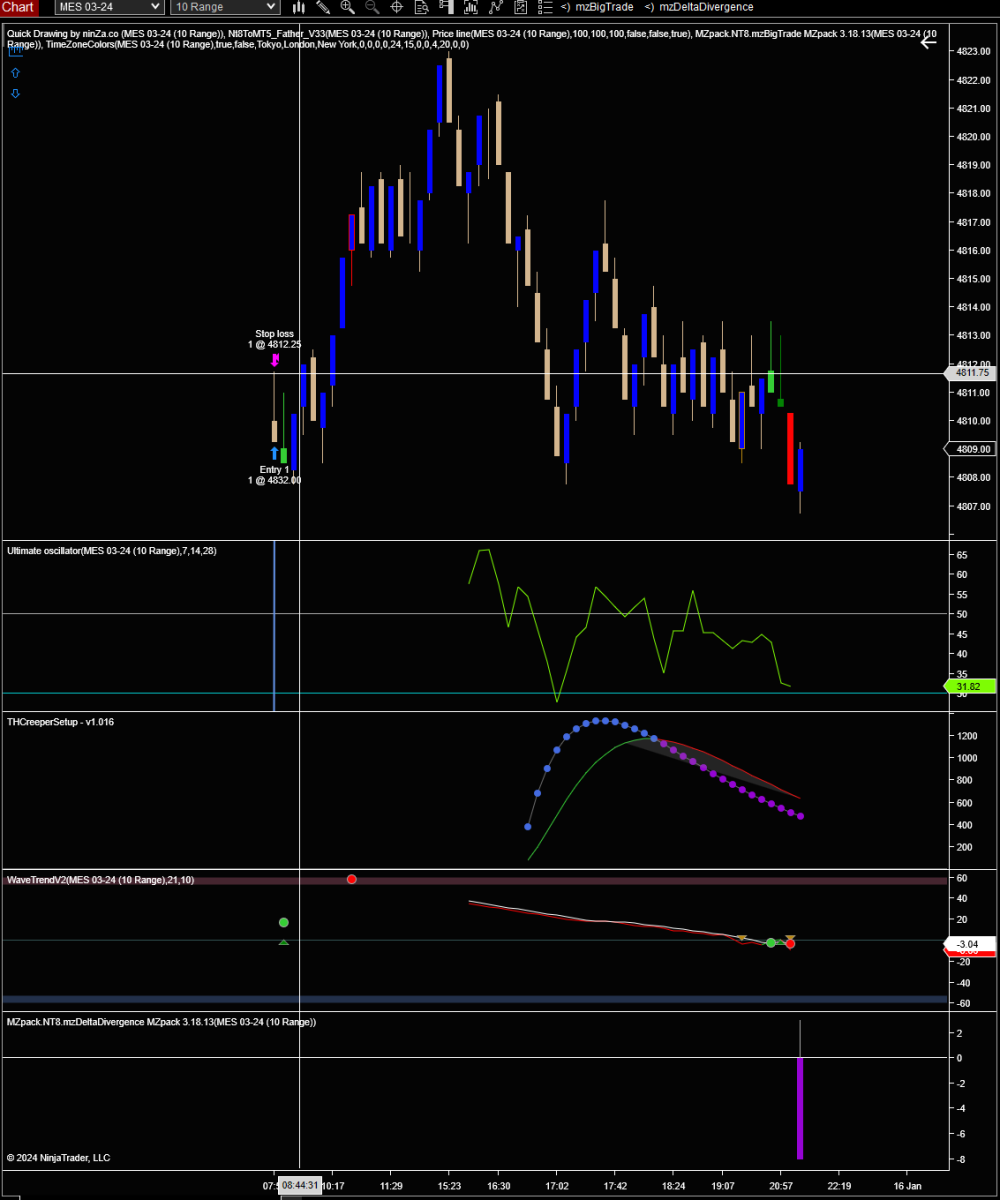Toggle the crosshair cursor icon
This screenshot has width=1000, height=1200.
coord(396,7)
